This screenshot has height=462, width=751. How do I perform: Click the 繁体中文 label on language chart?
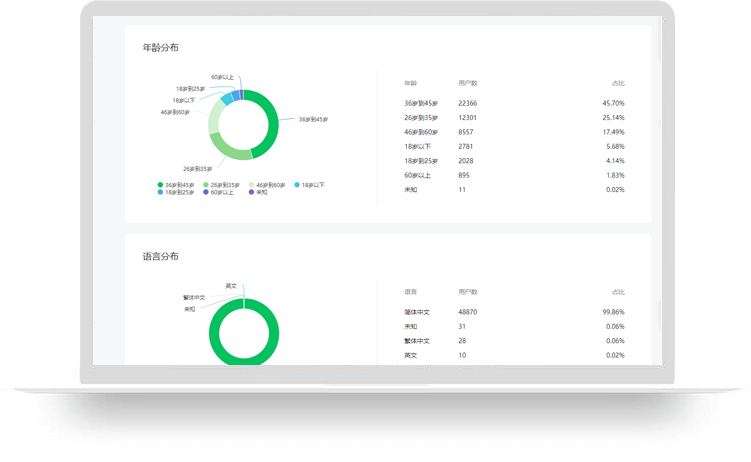click(x=194, y=297)
